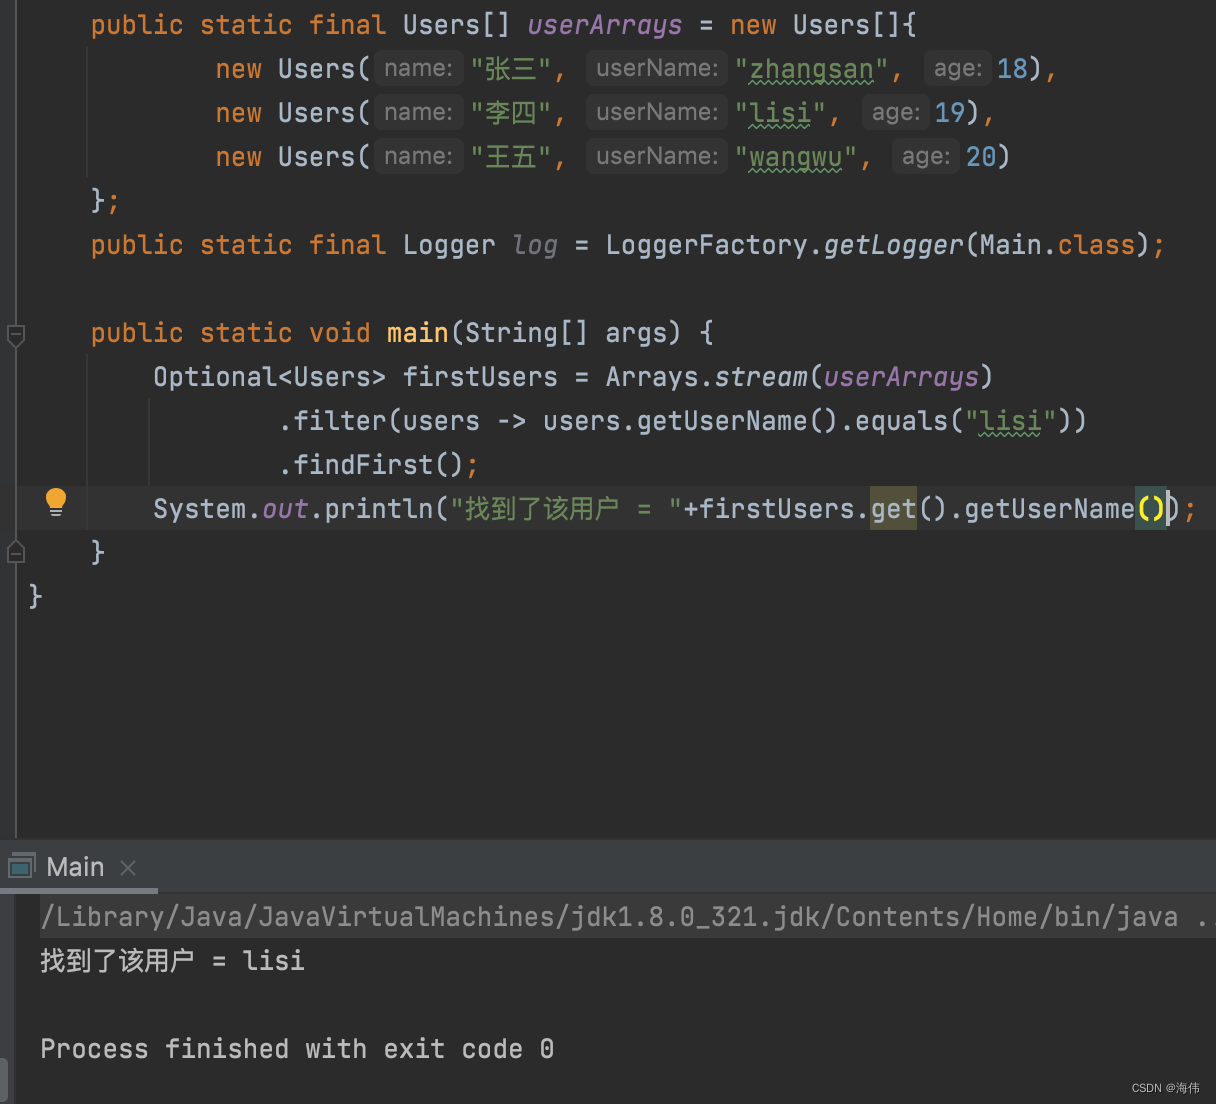Click the "zhangsan" string literal
Image resolution: width=1216 pixels, height=1104 pixels.
click(x=811, y=69)
